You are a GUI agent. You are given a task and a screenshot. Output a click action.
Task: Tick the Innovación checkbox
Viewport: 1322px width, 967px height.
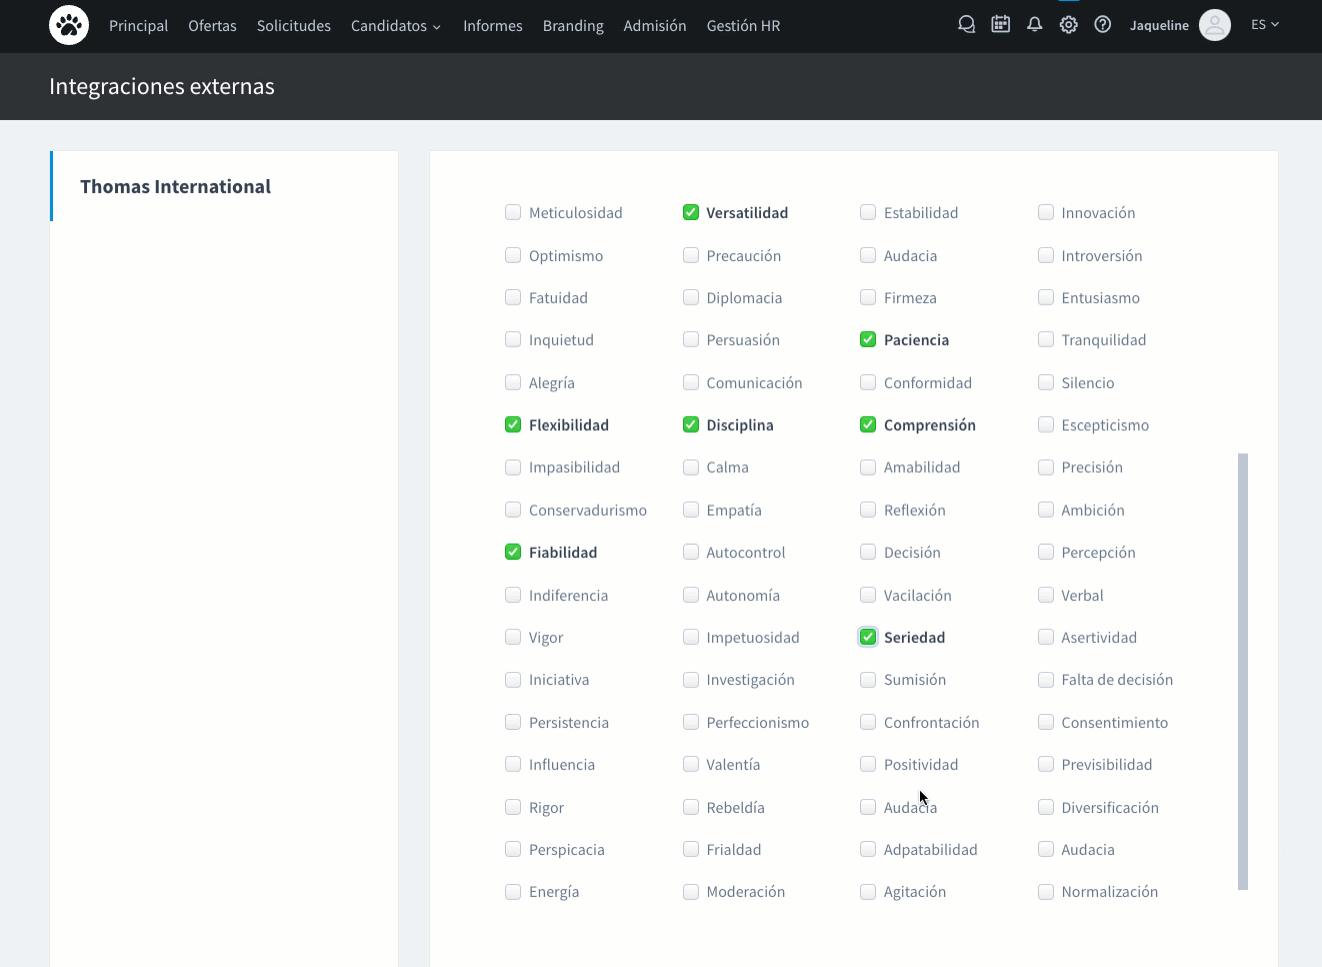[1046, 212]
